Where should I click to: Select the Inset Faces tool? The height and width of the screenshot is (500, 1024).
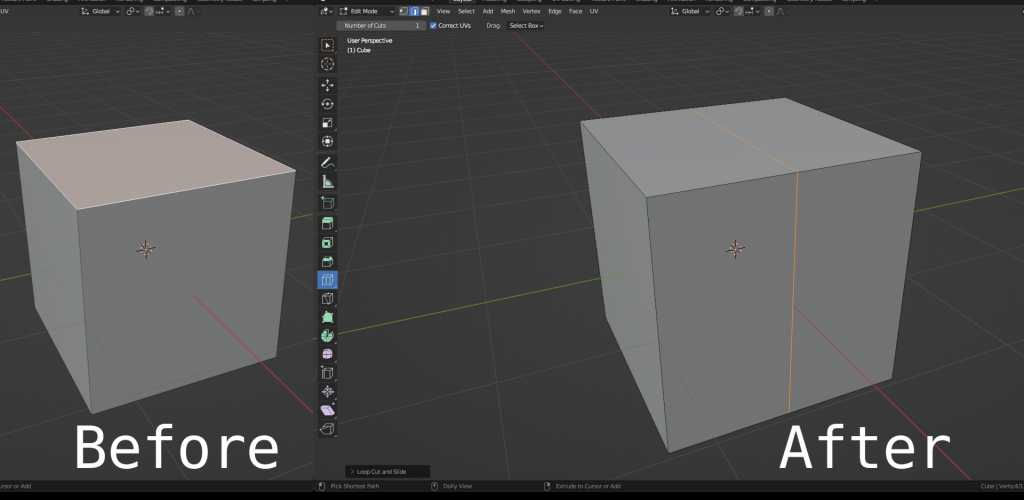tap(327, 243)
